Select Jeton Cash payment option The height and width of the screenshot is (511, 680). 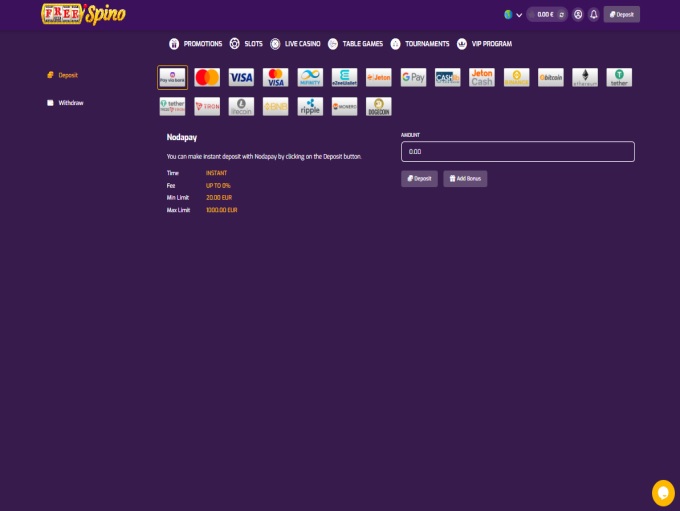pos(482,78)
